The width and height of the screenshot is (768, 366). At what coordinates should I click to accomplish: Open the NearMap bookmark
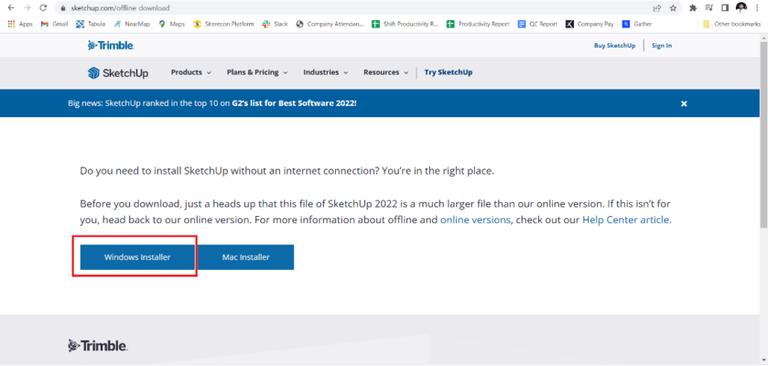pyautogui.click(x=132, y=24)
